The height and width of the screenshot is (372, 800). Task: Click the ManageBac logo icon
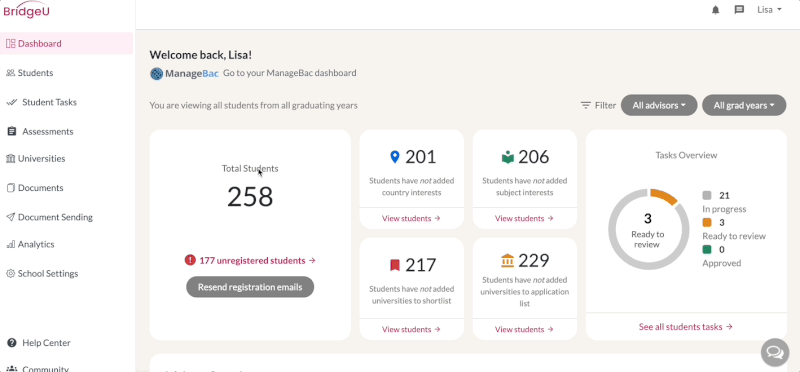[156, 73]
